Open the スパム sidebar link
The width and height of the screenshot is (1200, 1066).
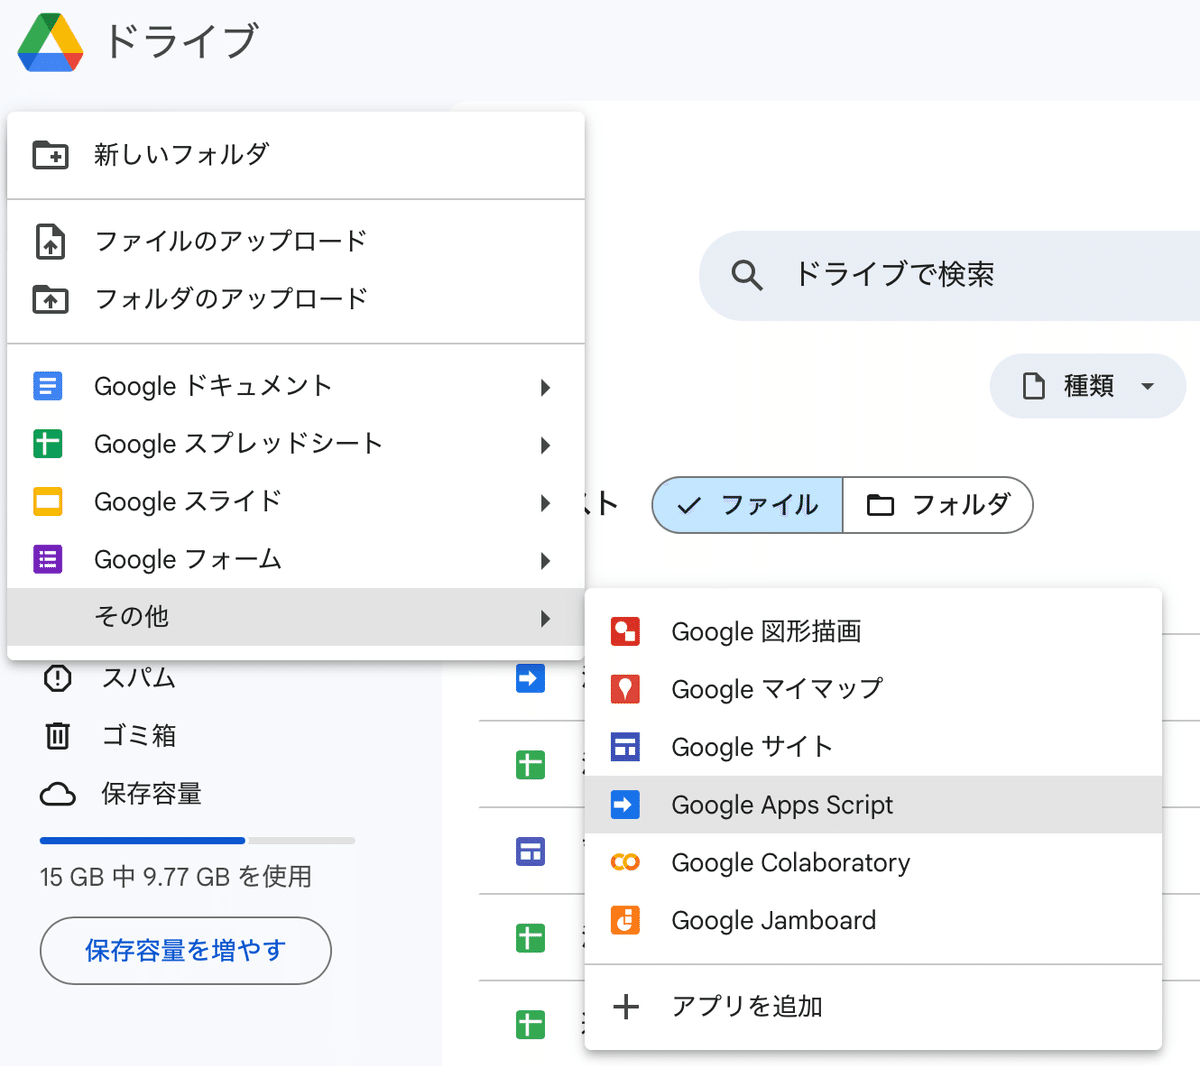tap(138, 678)
